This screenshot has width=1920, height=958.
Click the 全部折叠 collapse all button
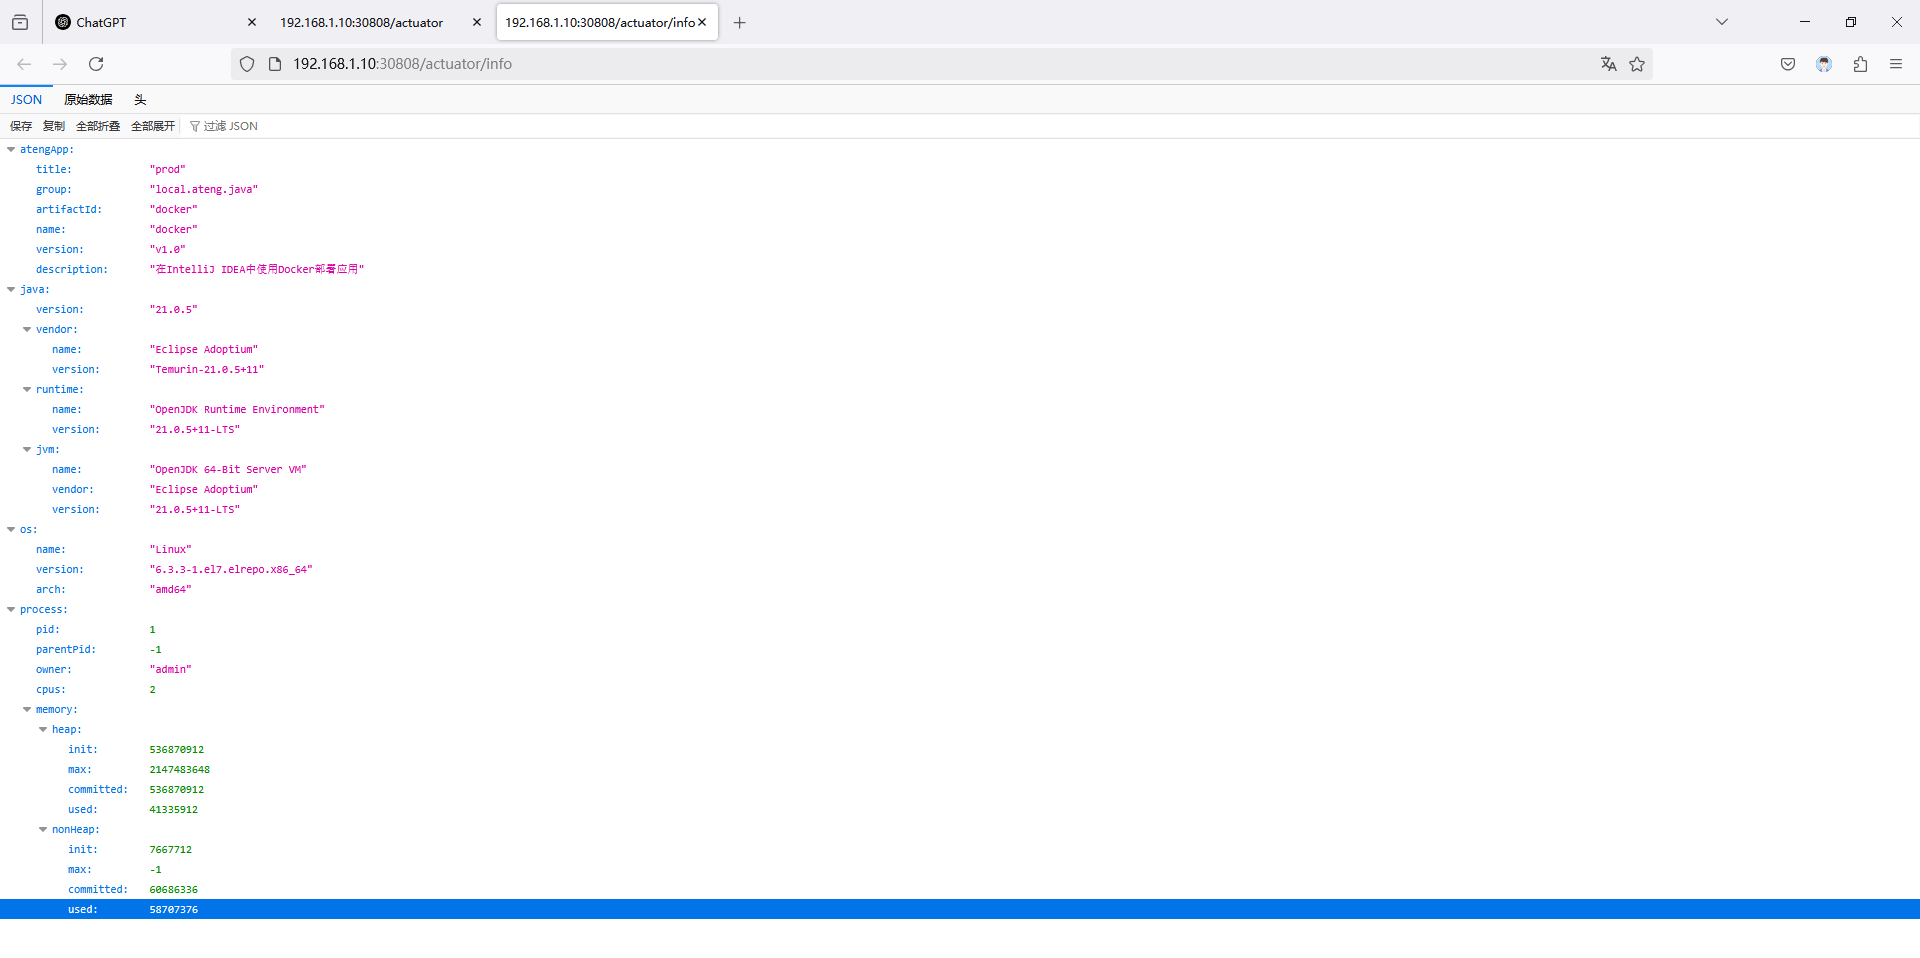pyautogui.click(x=98, y=126)
